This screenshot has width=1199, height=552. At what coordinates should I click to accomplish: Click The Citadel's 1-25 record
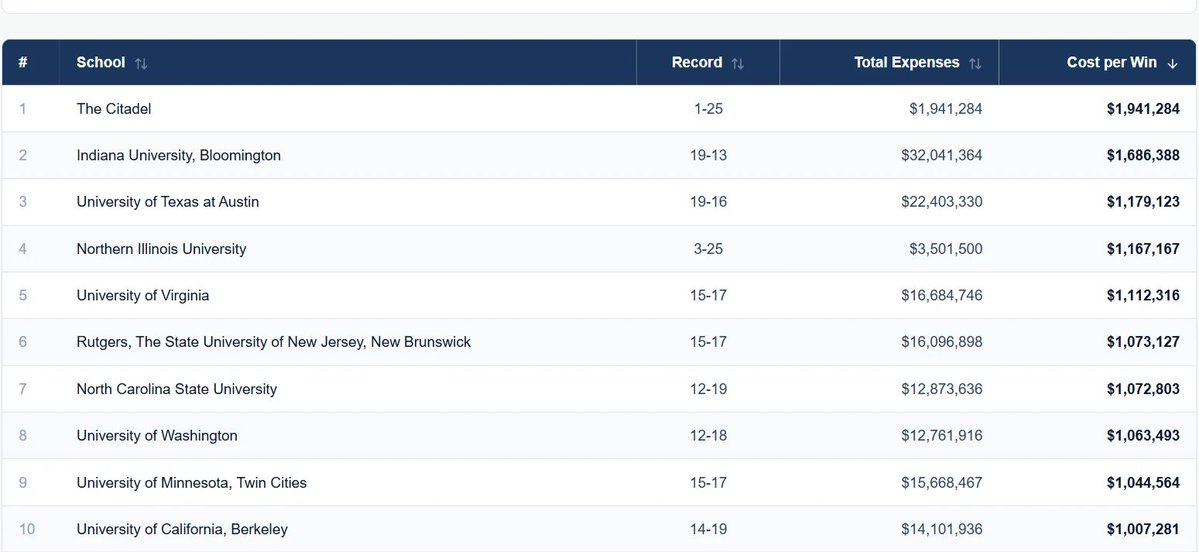708,109
